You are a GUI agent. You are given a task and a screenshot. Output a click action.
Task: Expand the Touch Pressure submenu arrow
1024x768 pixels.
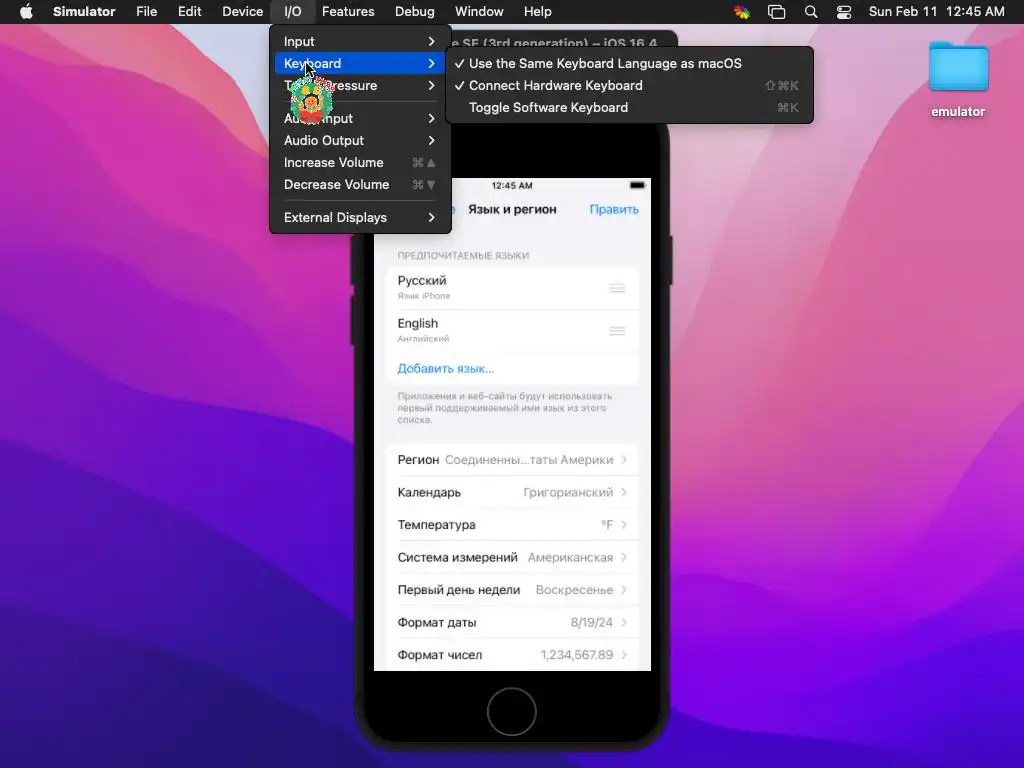pos(431,86)
